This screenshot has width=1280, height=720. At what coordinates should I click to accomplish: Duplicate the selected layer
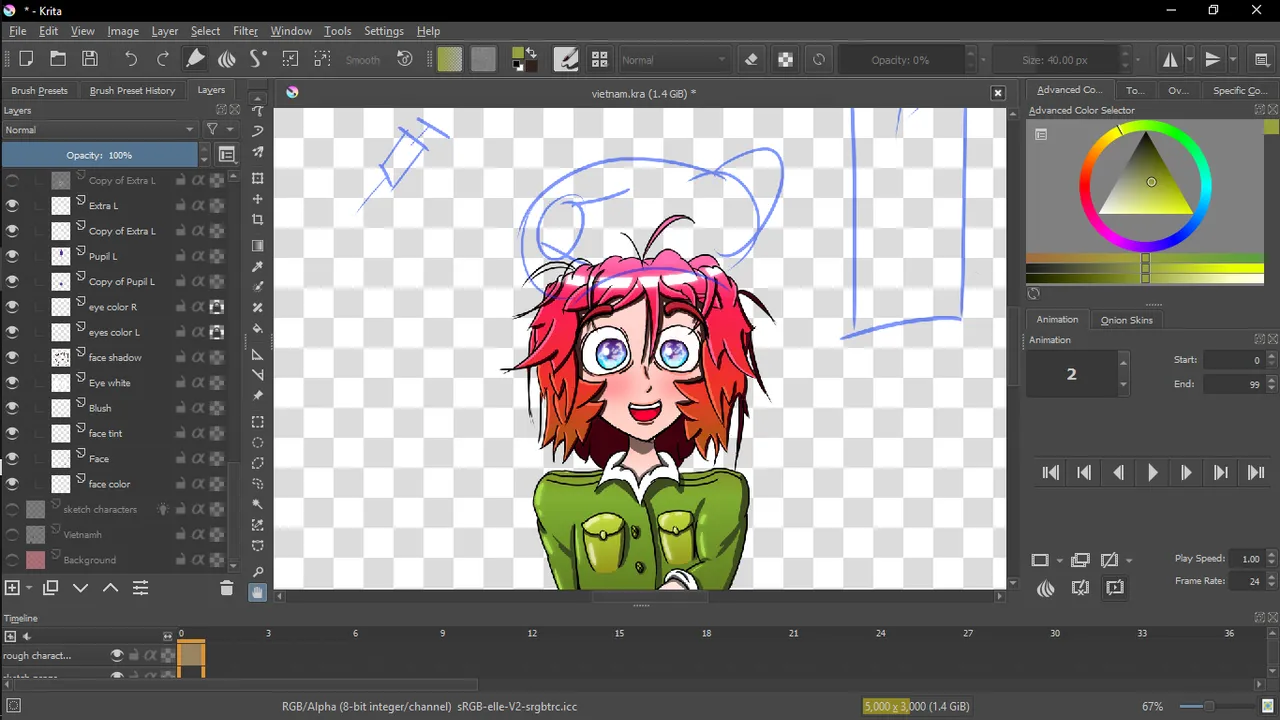coord(50,588)
